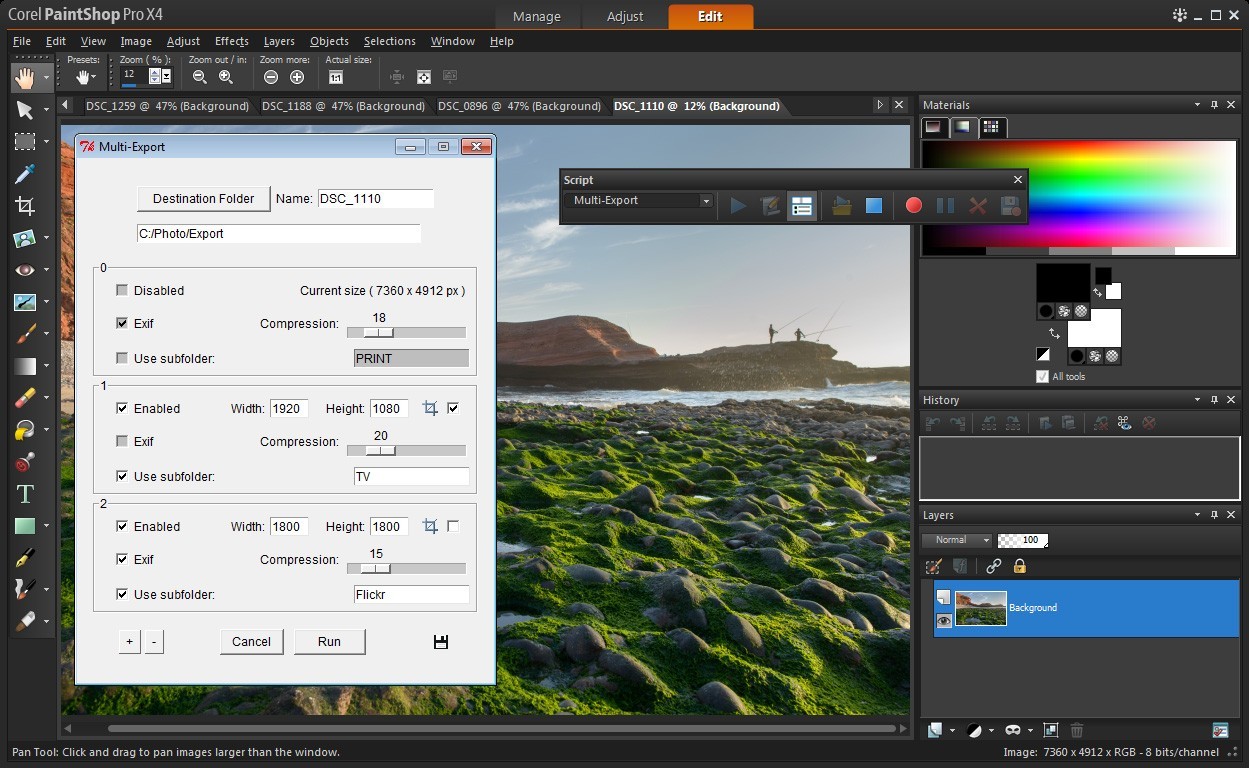Switch to the Adjust workspace tab
Image resolution: width=1249 pixels, height=768 pixels.
624,16
